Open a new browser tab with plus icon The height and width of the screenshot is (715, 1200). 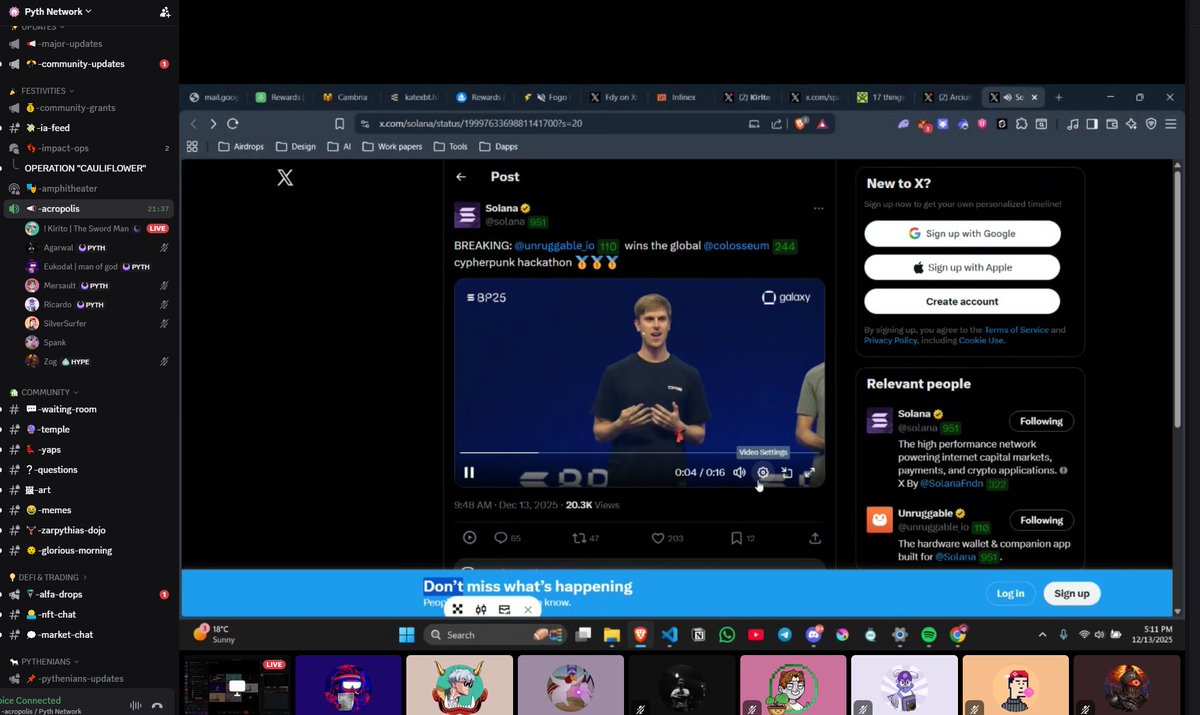[1059, 97]
